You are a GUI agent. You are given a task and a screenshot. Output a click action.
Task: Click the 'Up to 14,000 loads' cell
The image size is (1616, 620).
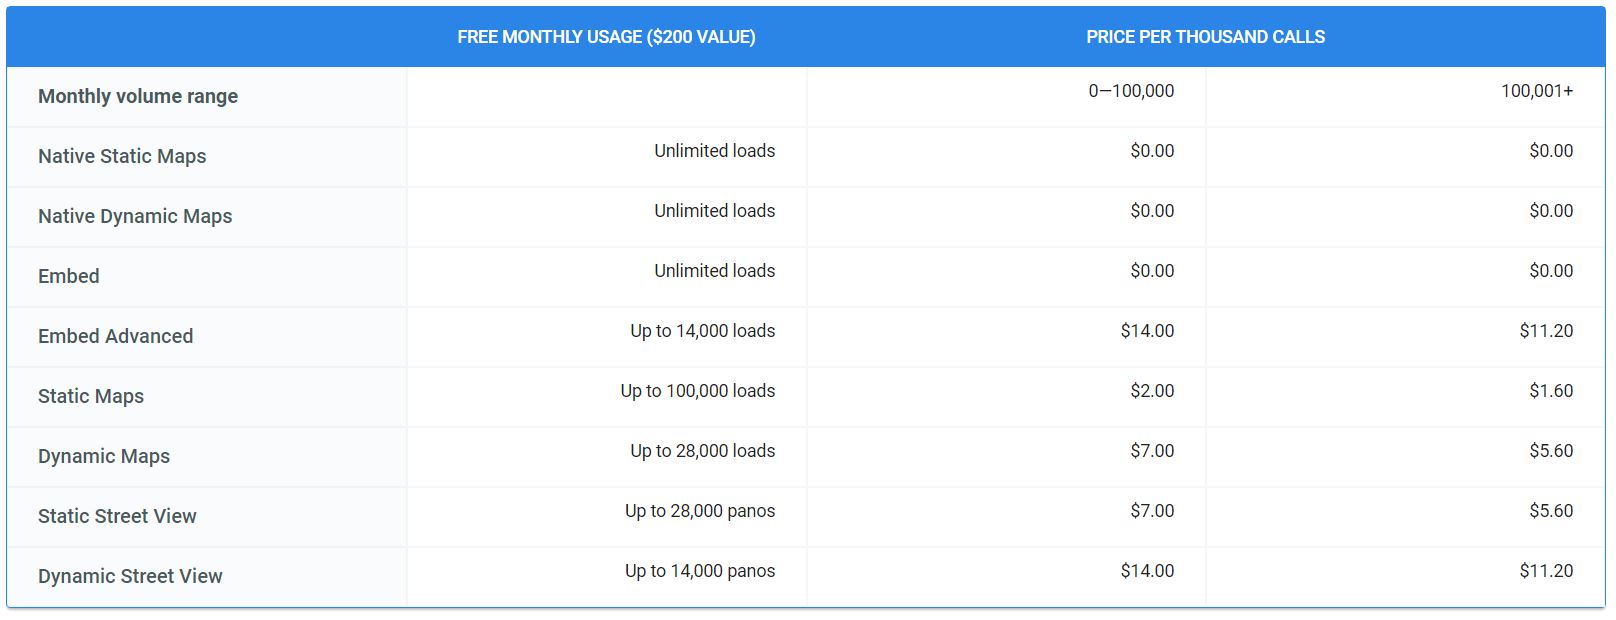(x=702, y=331)
